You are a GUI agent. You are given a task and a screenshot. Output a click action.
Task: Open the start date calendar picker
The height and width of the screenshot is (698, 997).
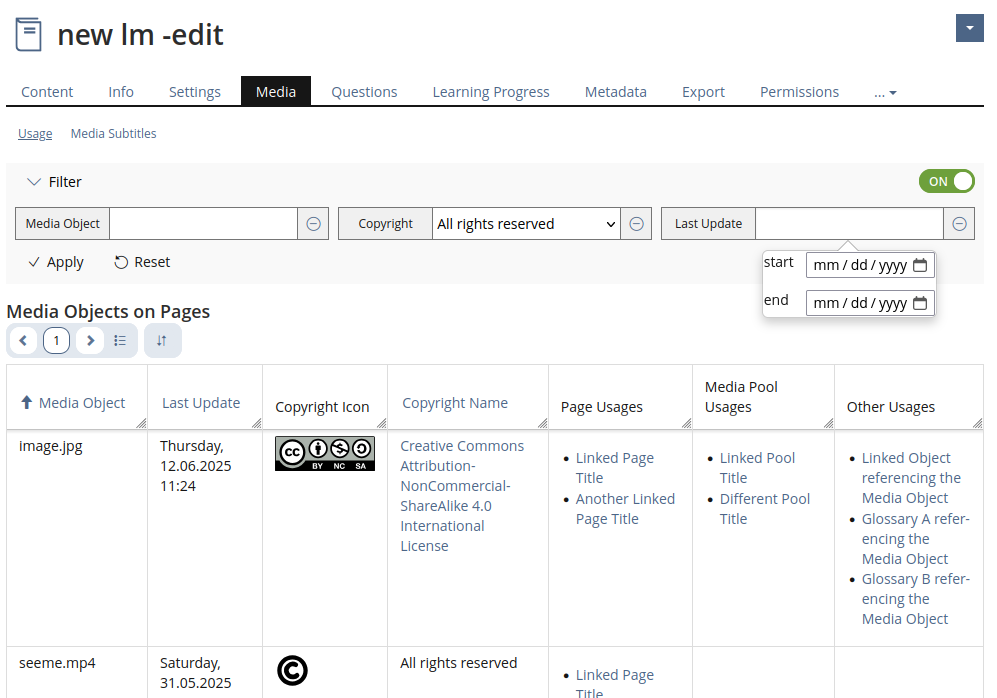(x=920, y=265)
